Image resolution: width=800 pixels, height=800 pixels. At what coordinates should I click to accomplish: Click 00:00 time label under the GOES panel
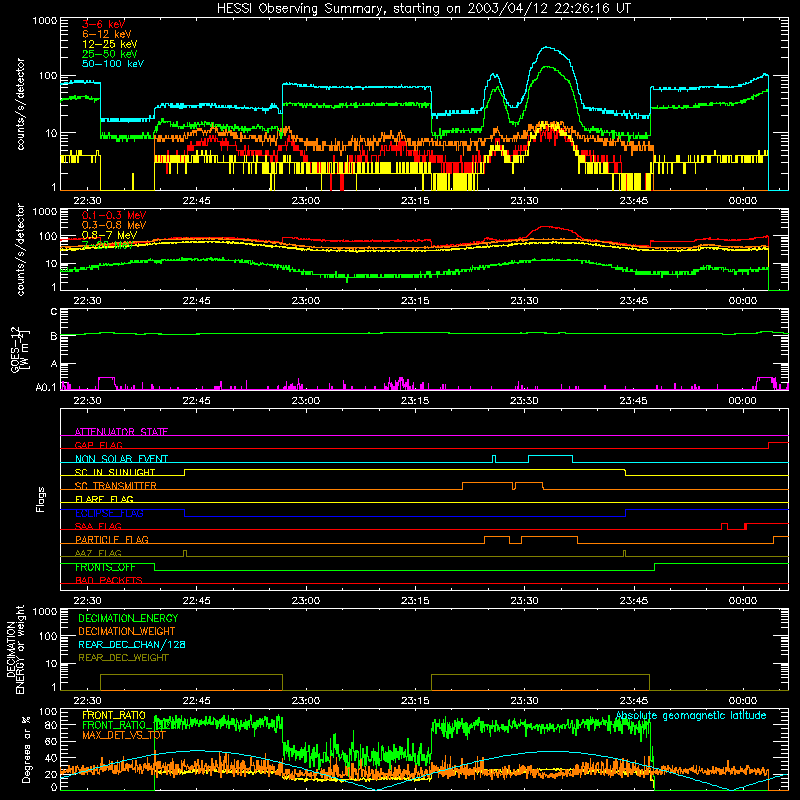(742, 401)
